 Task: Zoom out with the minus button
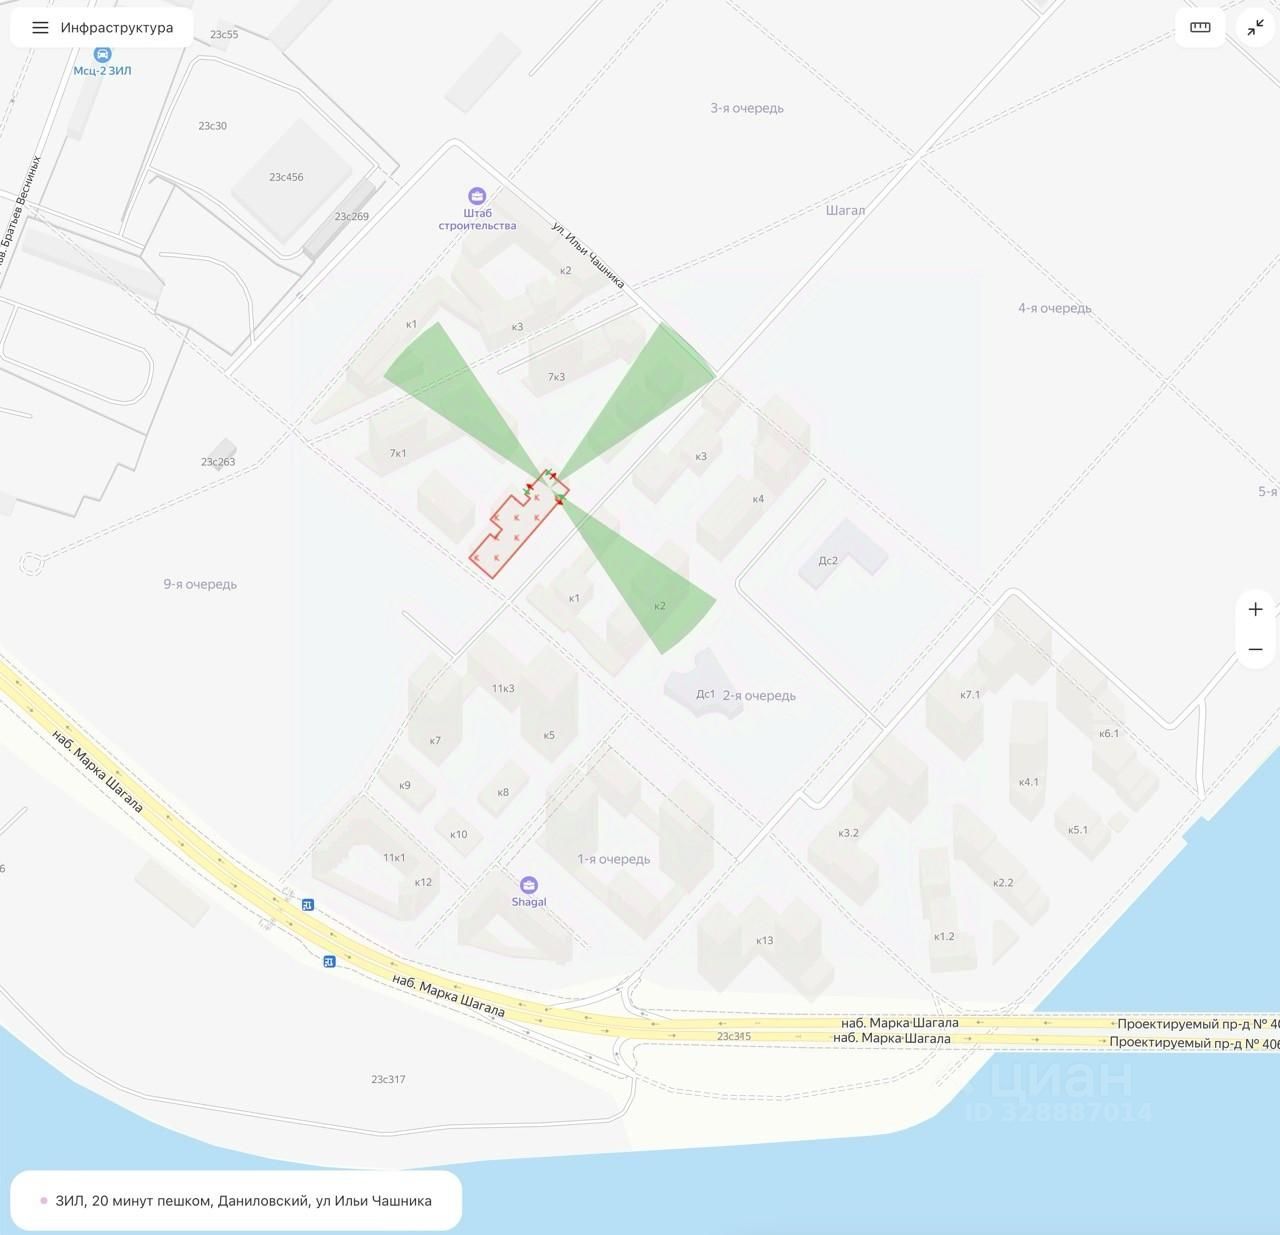1256,650
